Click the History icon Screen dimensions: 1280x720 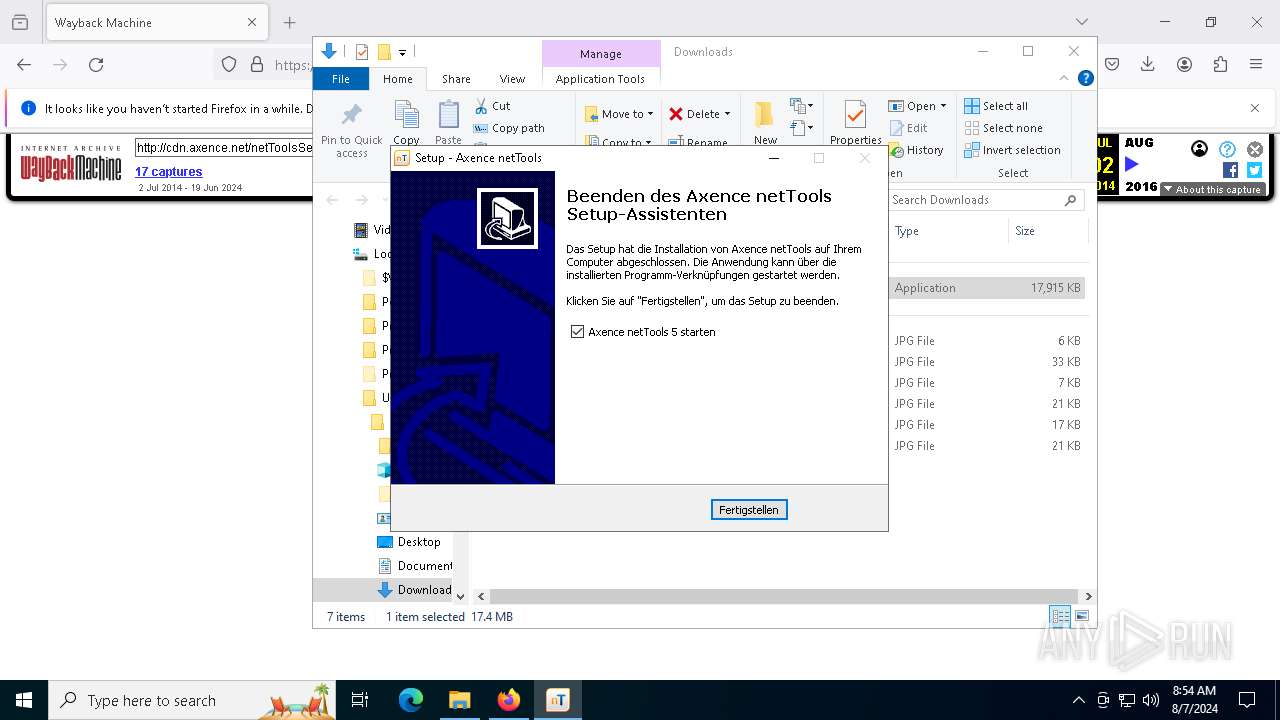pos(896,150)
